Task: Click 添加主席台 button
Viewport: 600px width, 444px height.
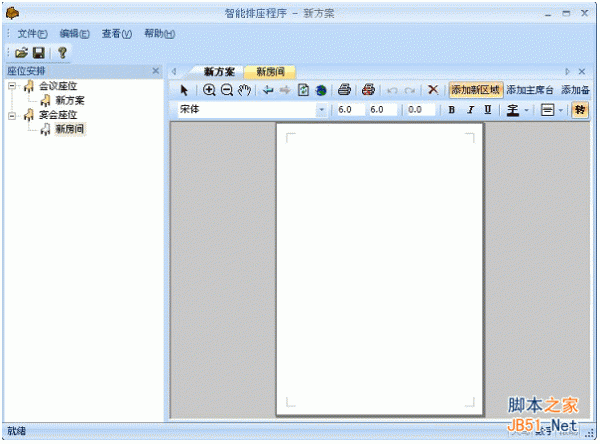Action: (530, 90)
